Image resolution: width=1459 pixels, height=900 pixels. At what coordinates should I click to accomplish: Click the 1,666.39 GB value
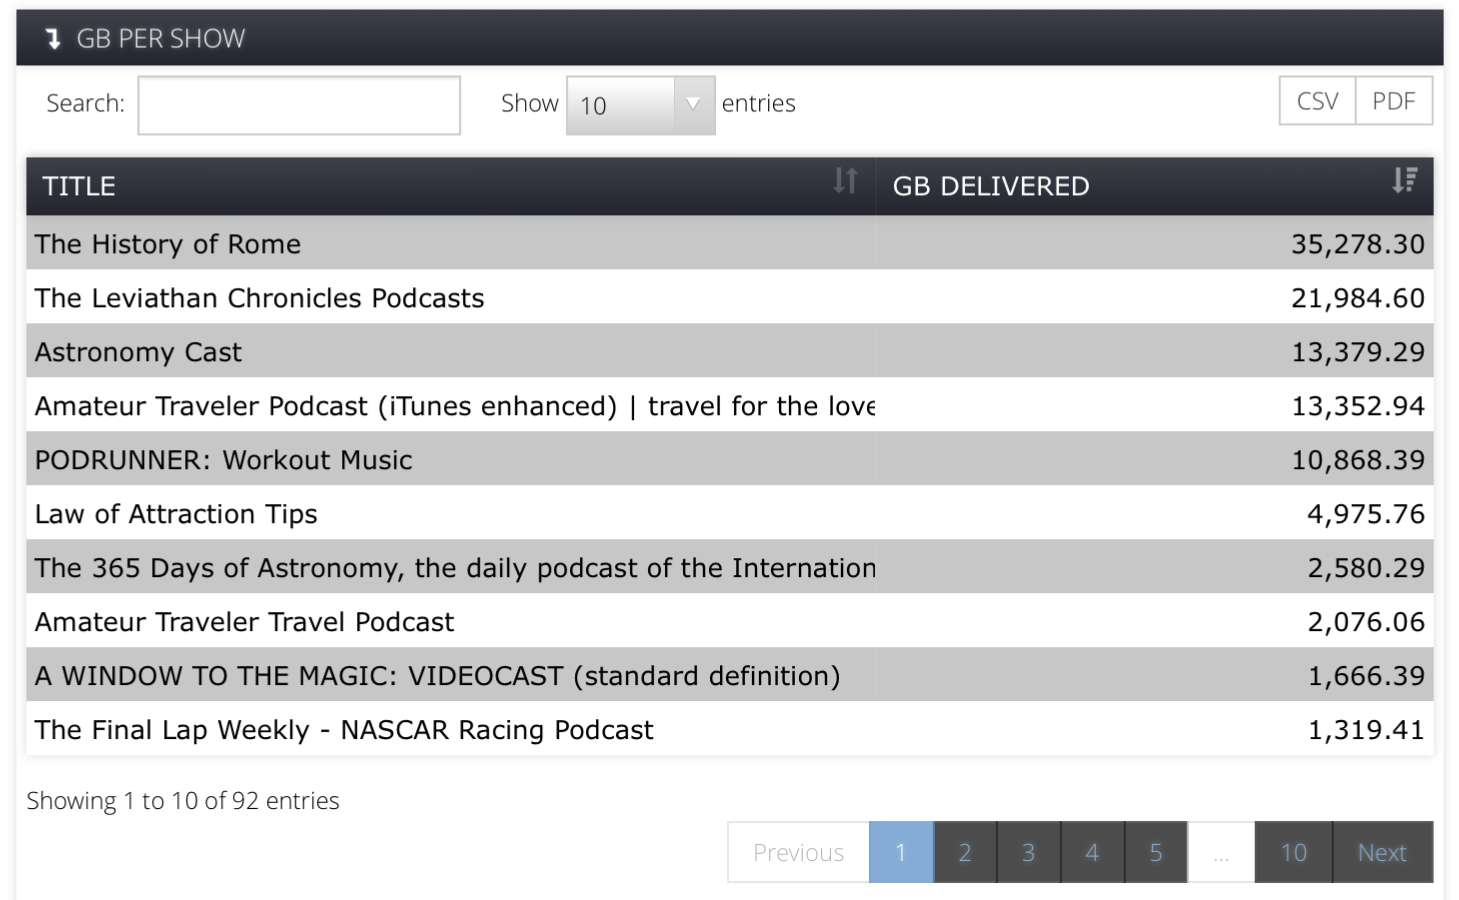point(1366,676)
